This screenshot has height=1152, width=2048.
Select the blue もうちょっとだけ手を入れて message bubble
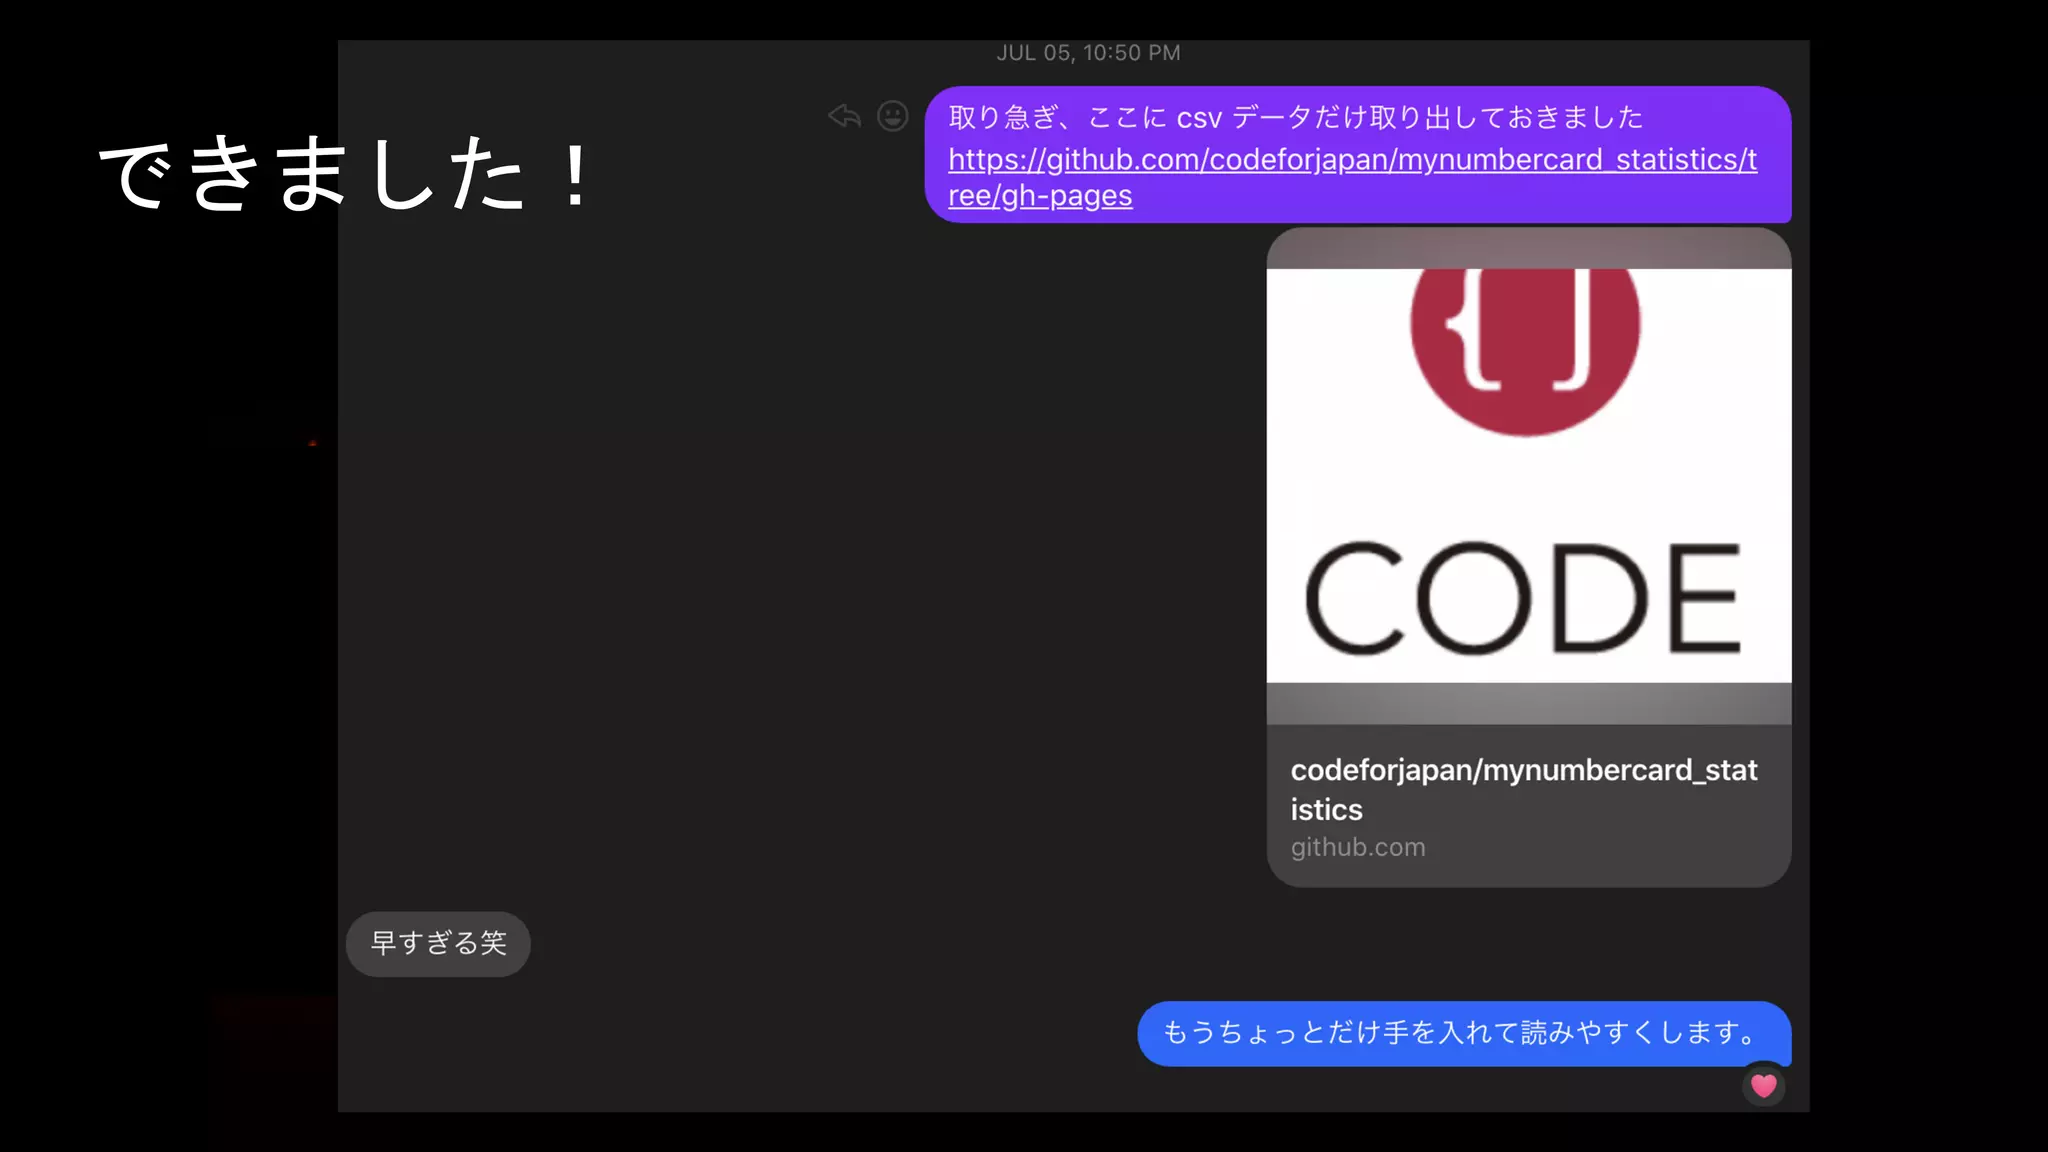(x=1463, y=1033)
